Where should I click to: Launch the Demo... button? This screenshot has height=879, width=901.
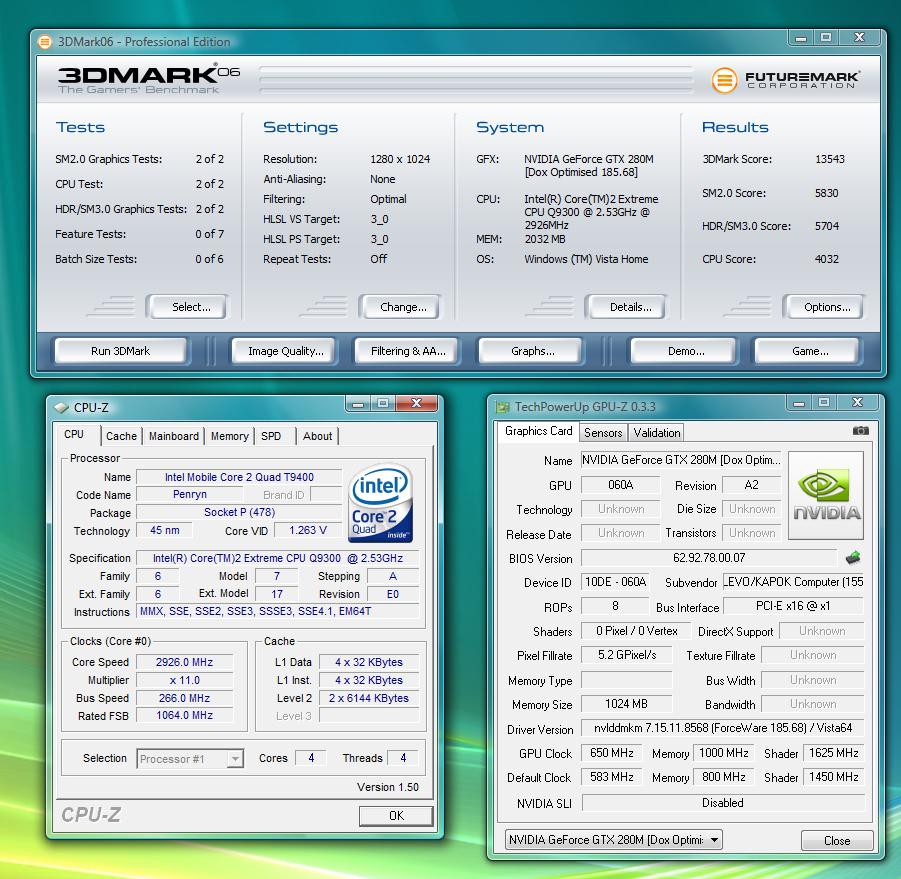[x=686, y=351]
